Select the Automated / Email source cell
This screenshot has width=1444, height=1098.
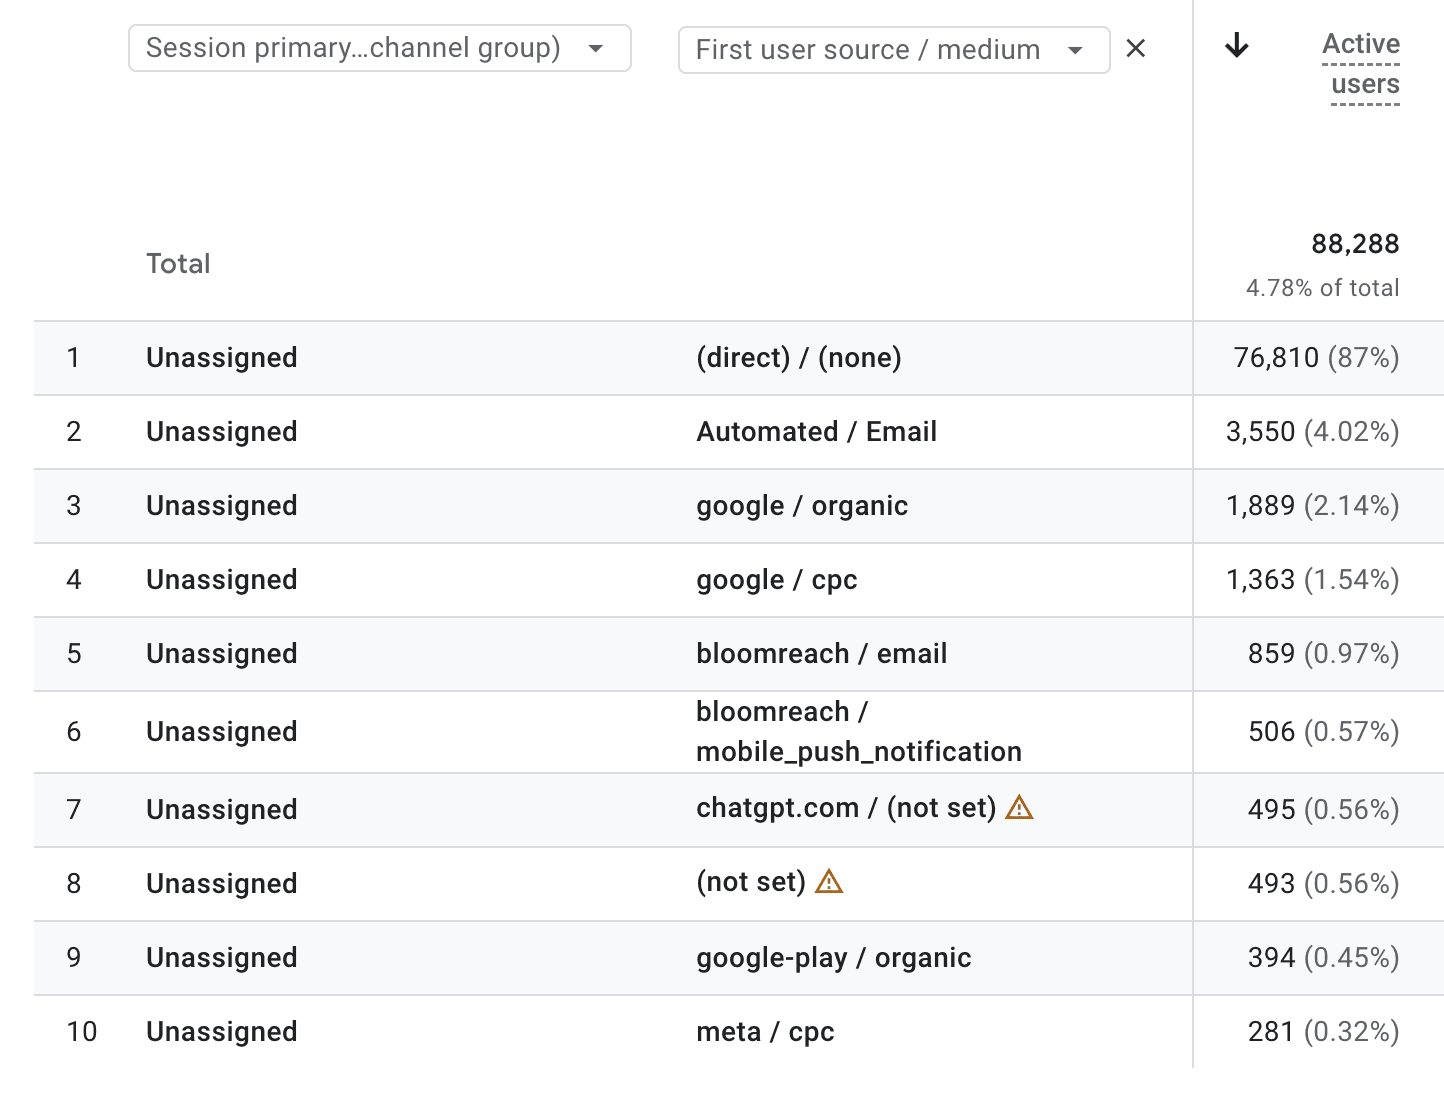816,432
